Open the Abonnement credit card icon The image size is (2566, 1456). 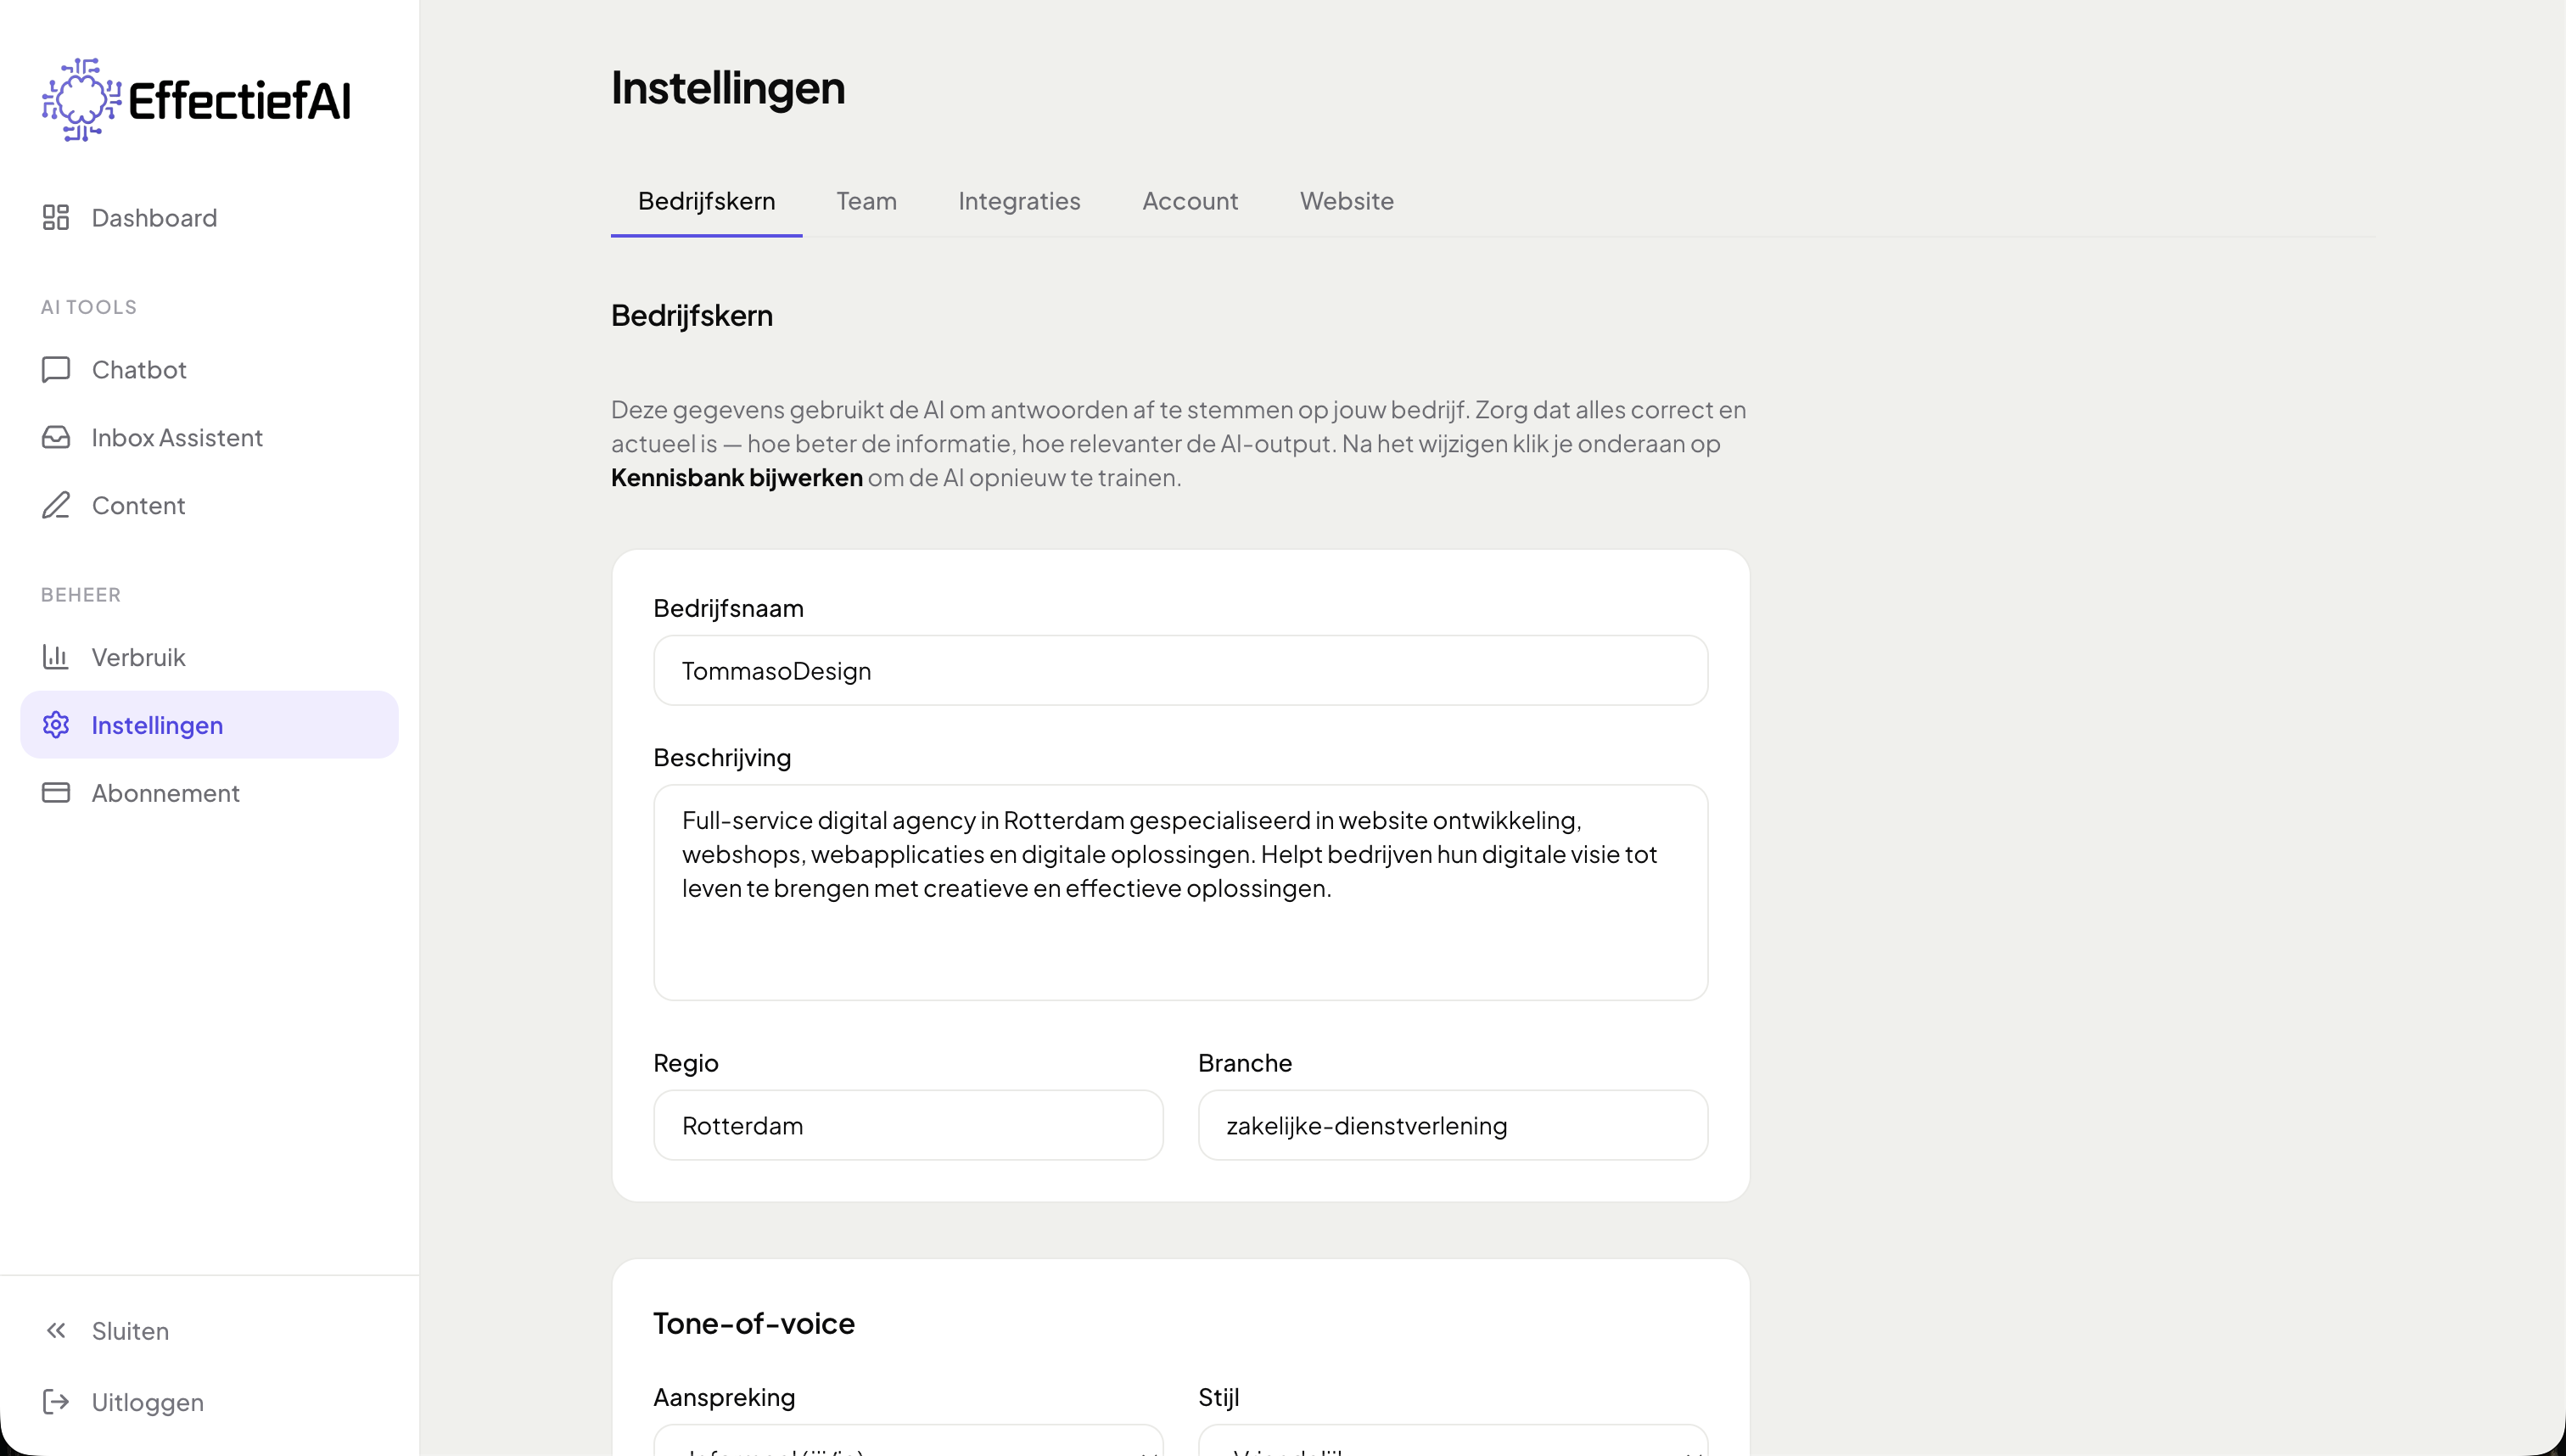click(56, 793)
